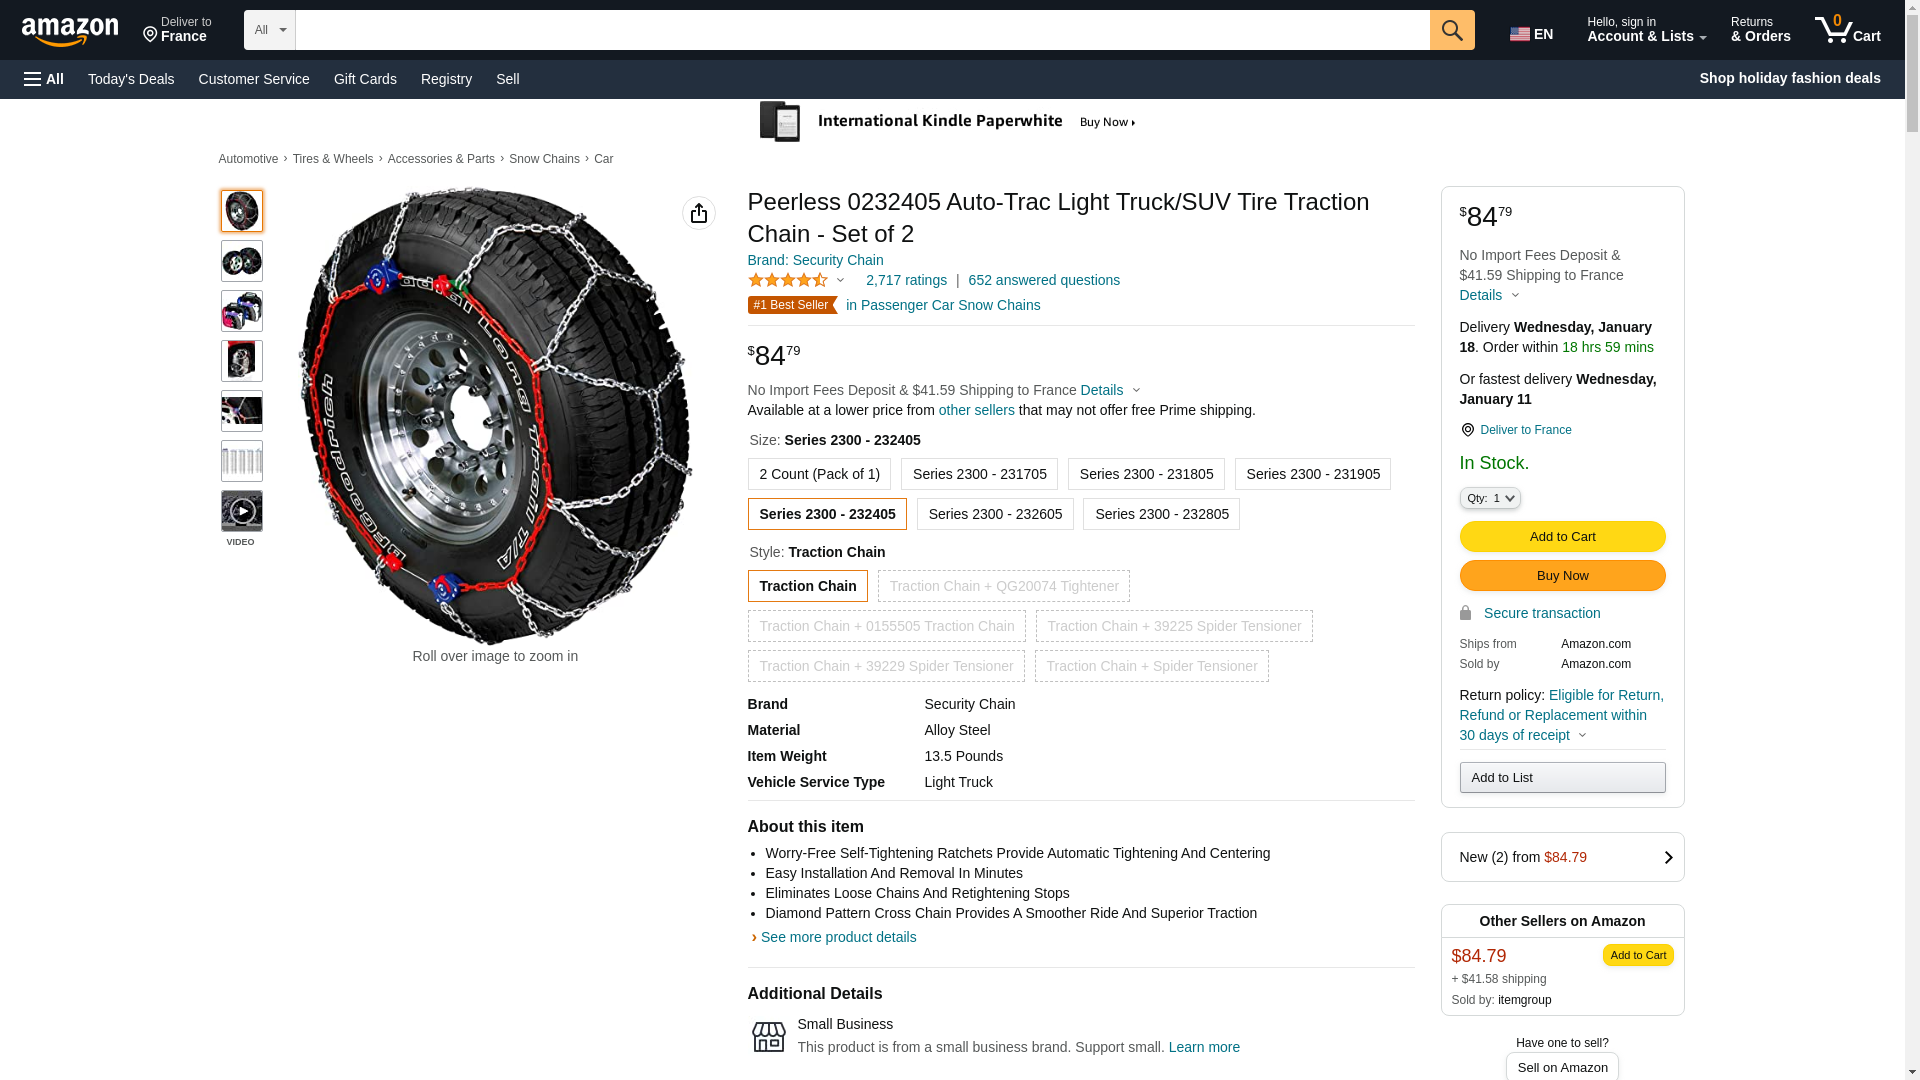Expand the return policy details chevron
This screenshot has height=1080, width=1920.
[x=1582, y=735]
